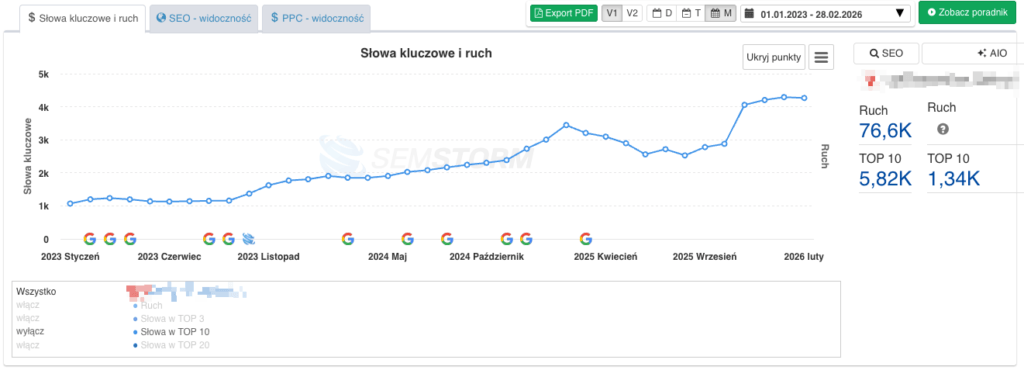
Task: Click the Ukryj punkty button
Action: click(x=774, y=57)
